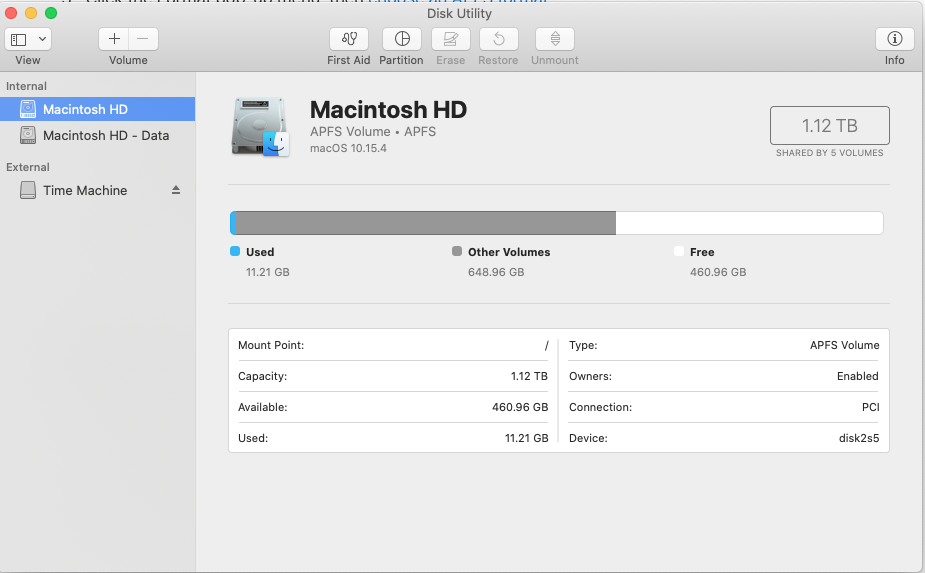The height and width of the screenshot is (573, 925).
Task: Click the 11.21 GB Used legend value
Action: [x=268, y=272]
